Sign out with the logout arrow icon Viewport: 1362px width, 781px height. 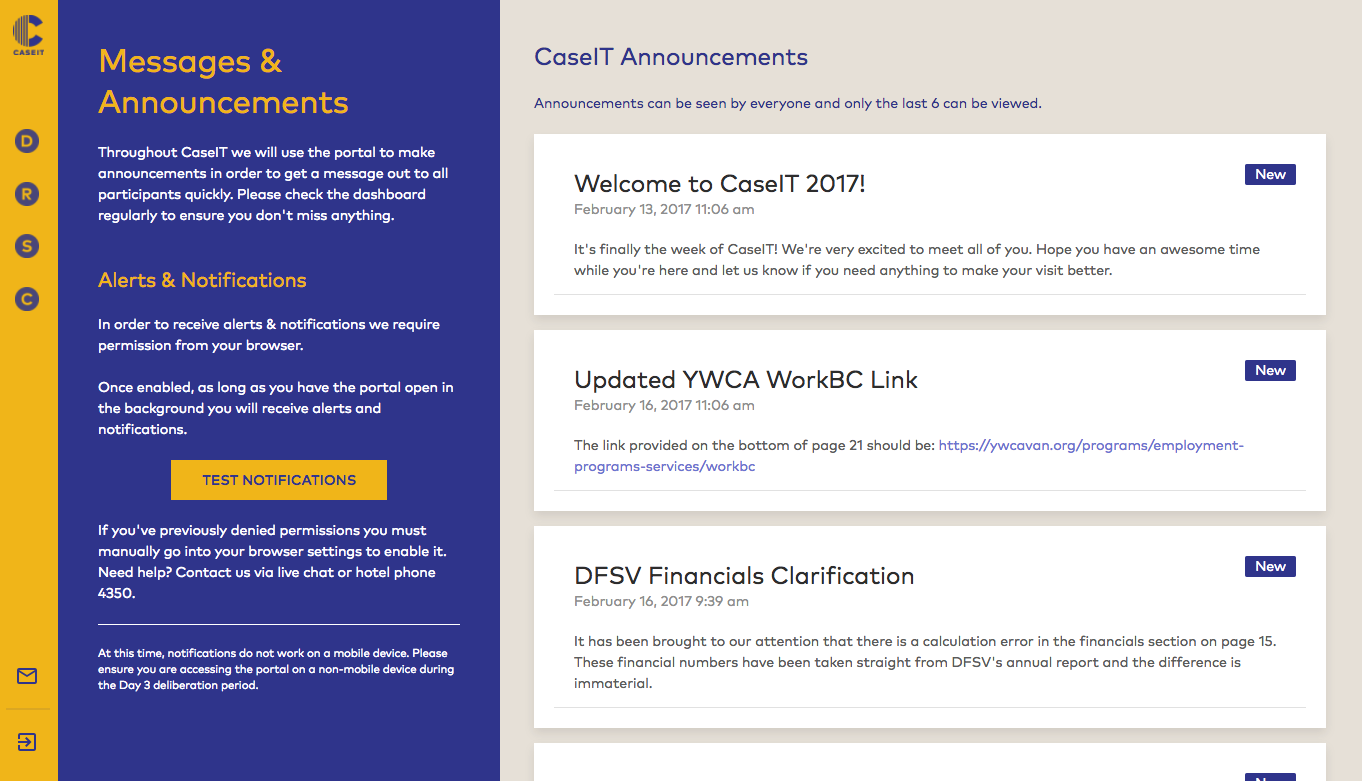(26, 742)
